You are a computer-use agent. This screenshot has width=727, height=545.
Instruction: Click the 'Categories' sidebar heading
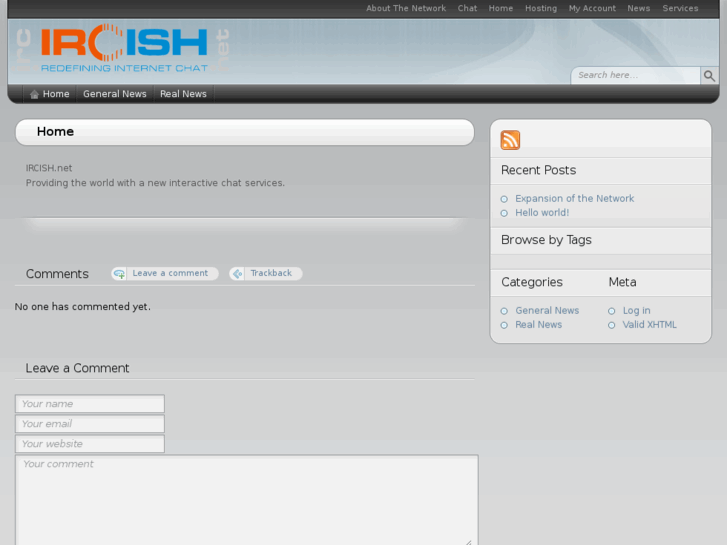point(532,282)
